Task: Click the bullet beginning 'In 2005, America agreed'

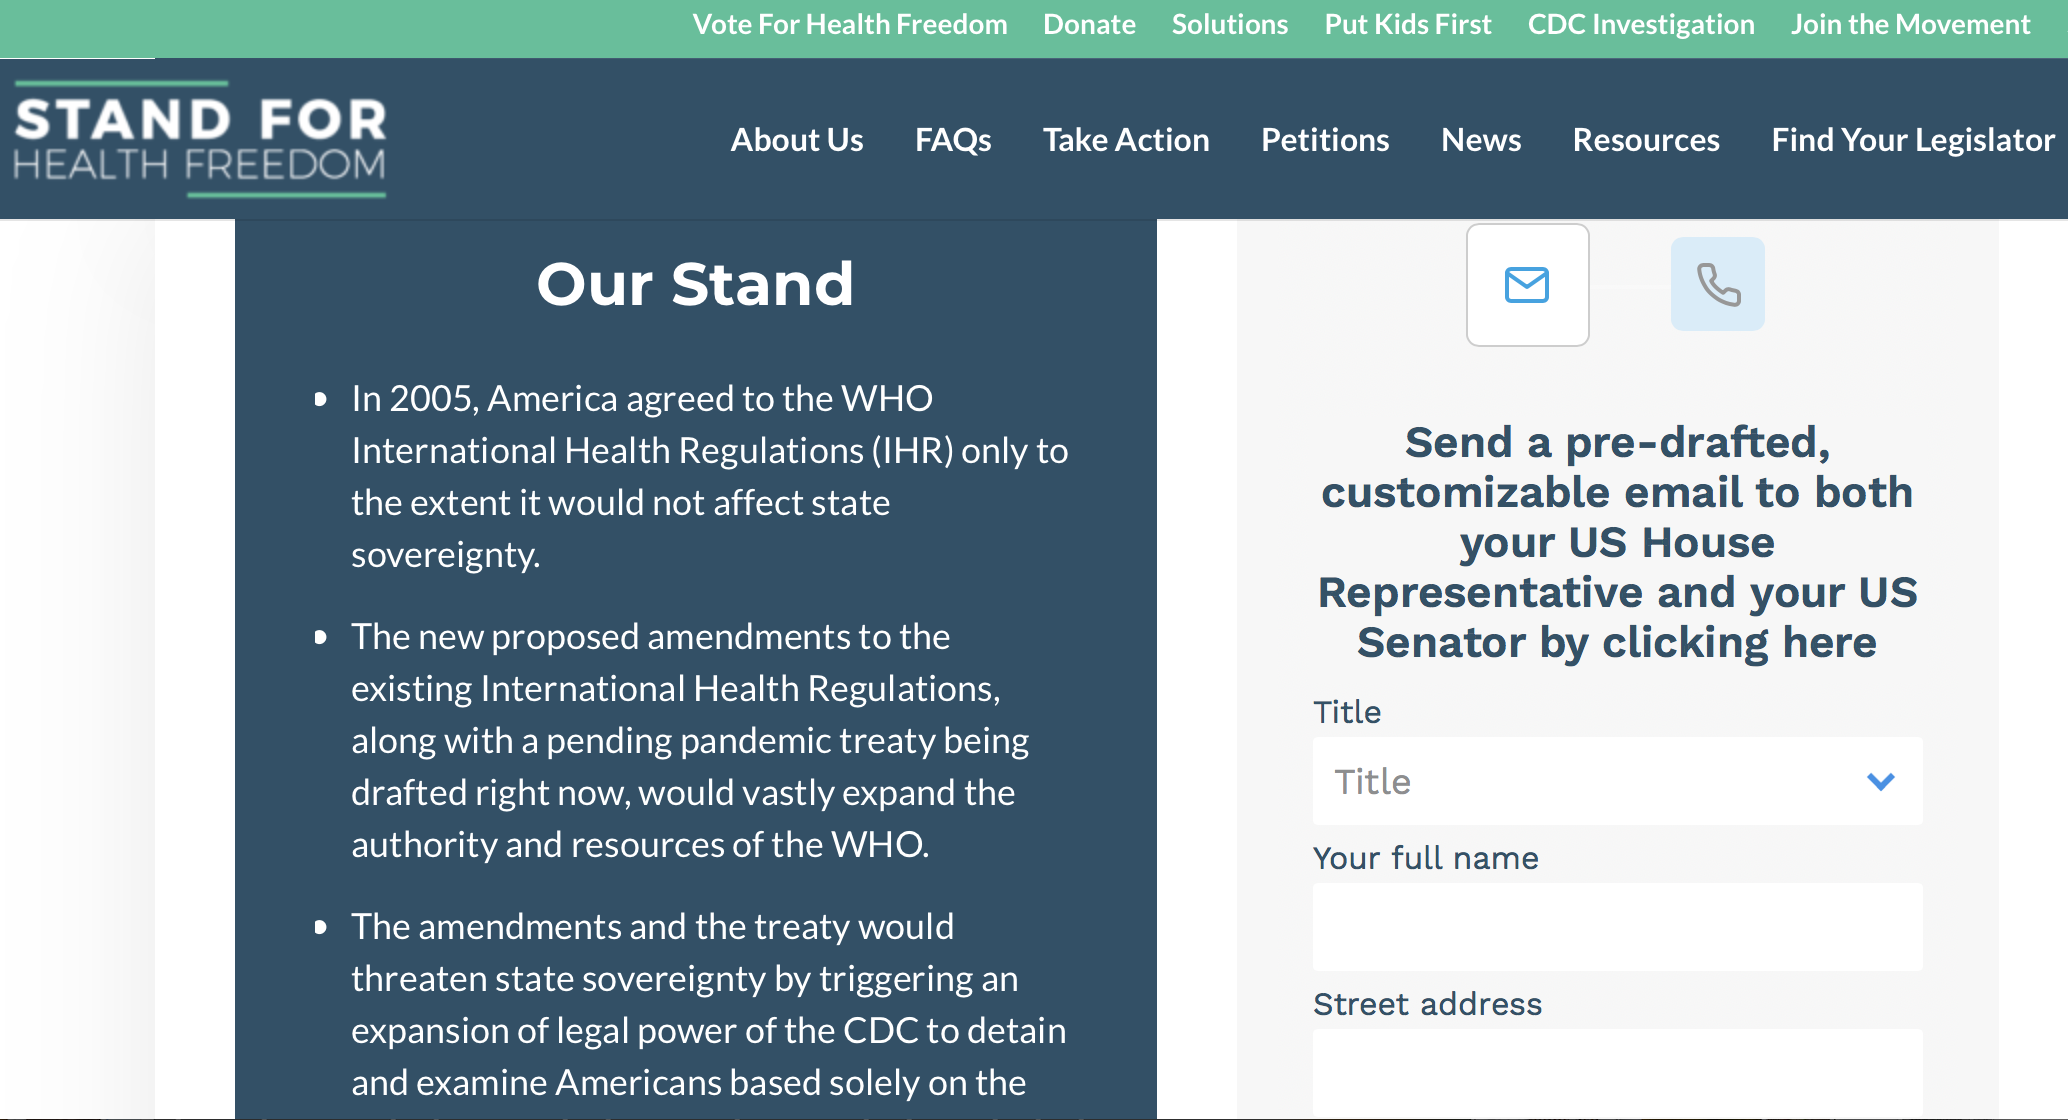Action: click(x=710, y=476)
